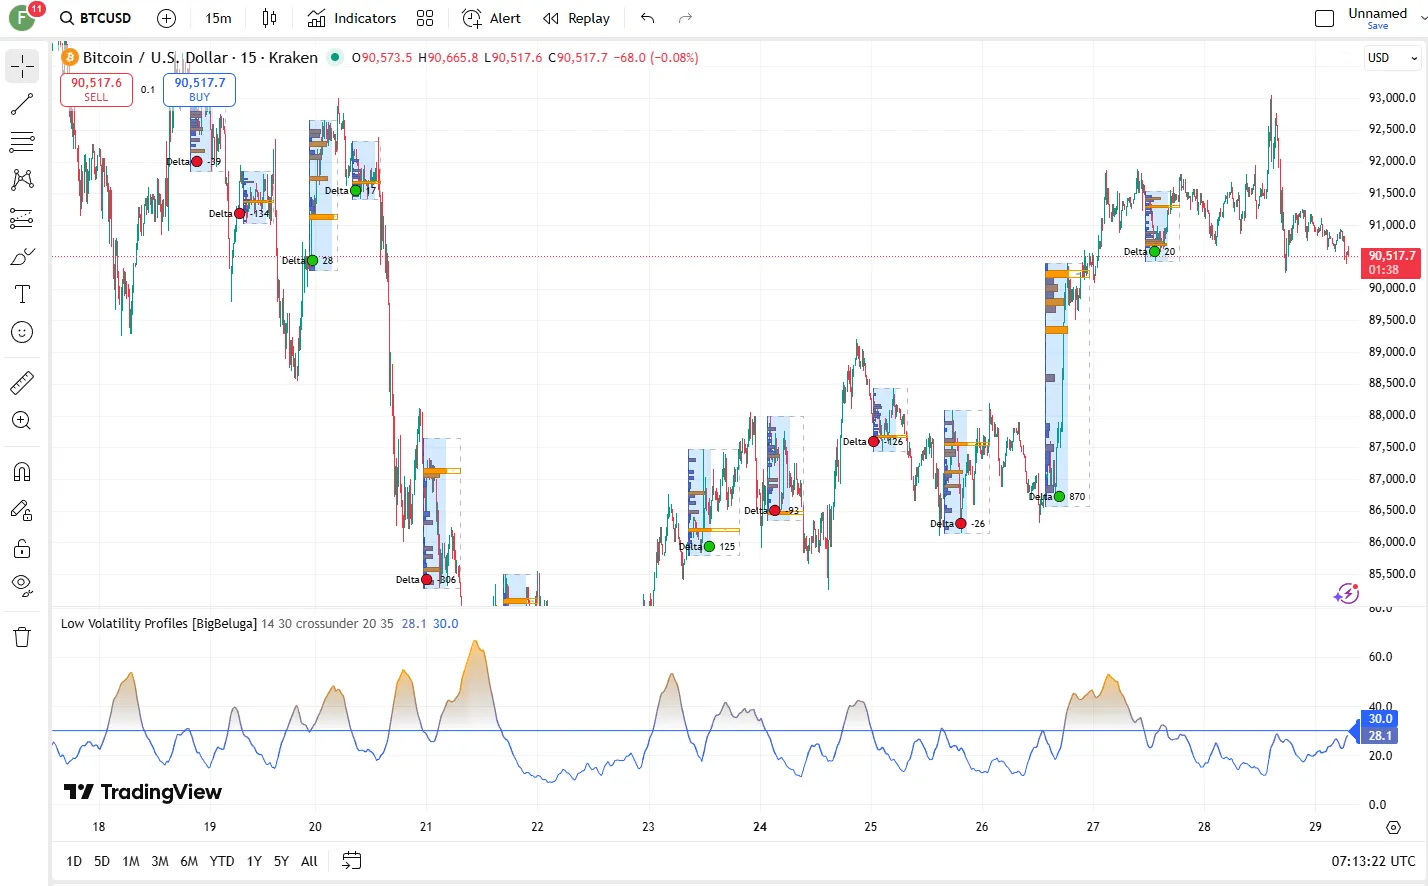Select the brush drawing tool
The width and height of the screenshot is (1428, 886).
point(22,257)
